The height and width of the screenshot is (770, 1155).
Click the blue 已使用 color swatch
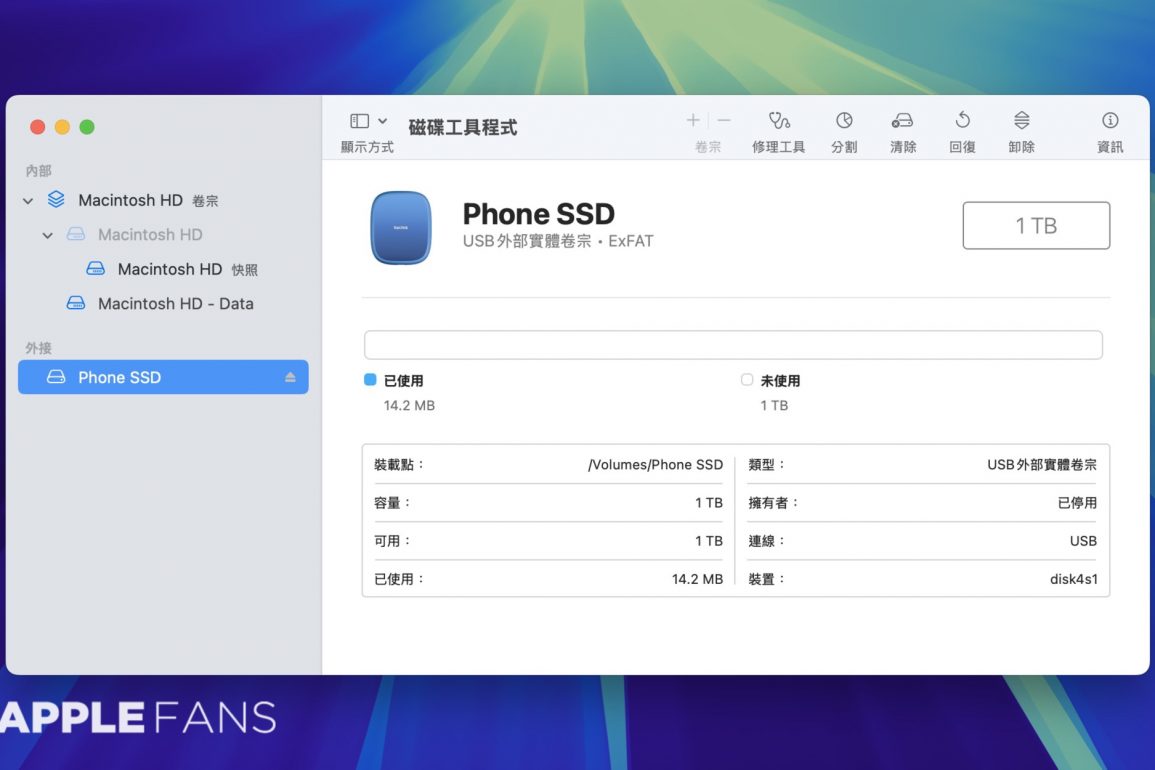pyautogui.click(x=370, y=380)
